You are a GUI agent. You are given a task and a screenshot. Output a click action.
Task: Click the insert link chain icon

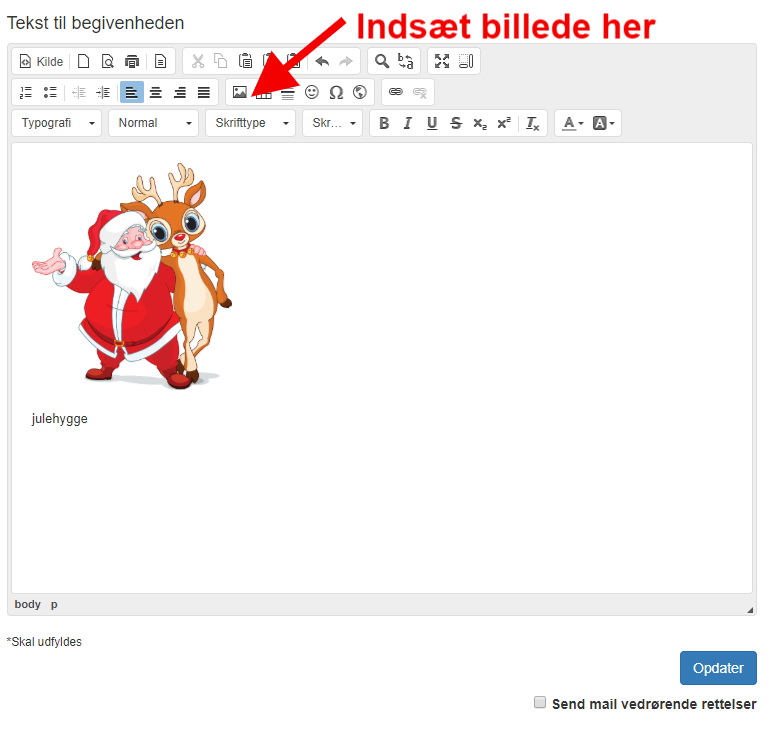395,92
